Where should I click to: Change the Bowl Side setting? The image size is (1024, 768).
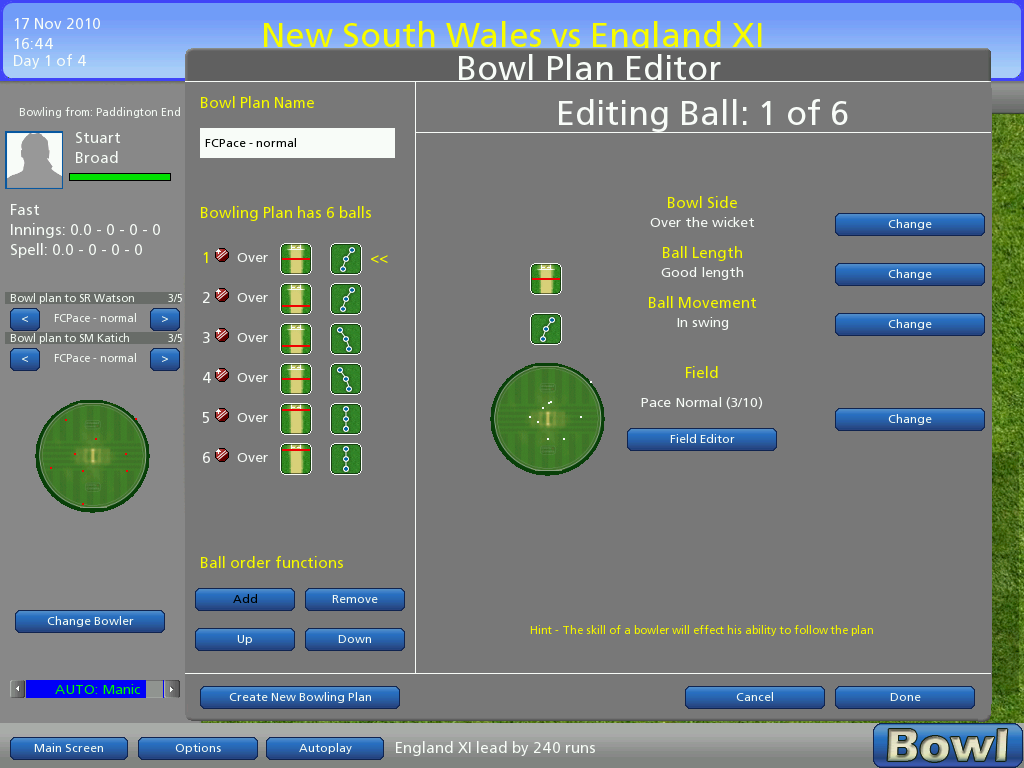[910, 224]
